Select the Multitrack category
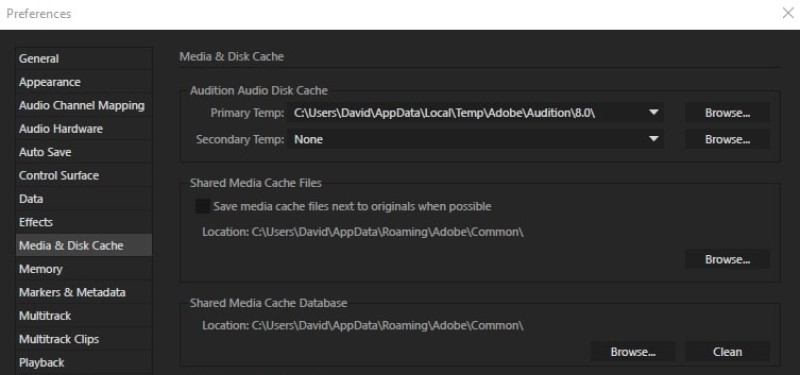This screenshot has height=375, width=800. [x=84, y=316]
